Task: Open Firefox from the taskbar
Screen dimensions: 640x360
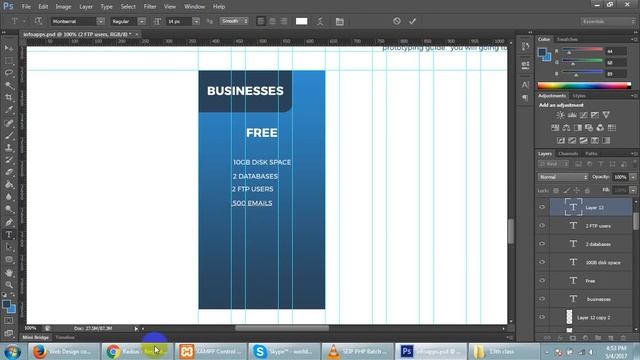Action: pos(64,351)
